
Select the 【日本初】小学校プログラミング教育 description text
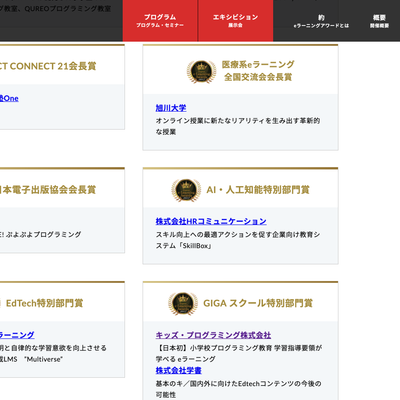239,353
